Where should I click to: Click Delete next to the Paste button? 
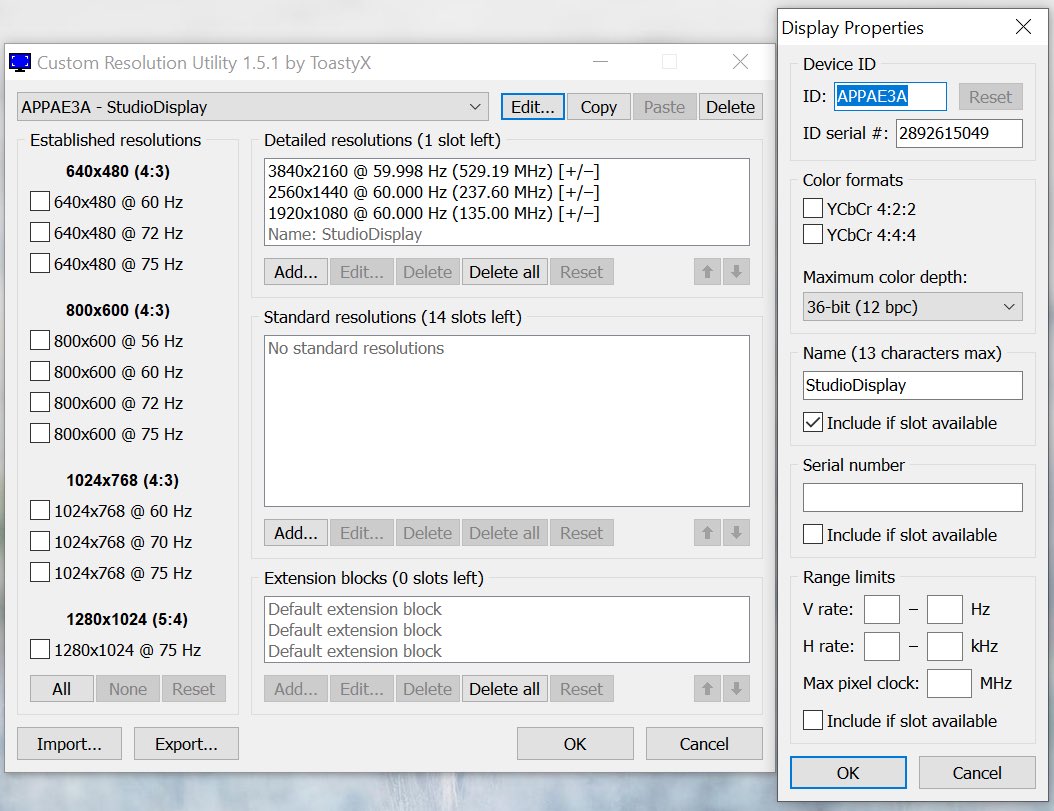tap(730, 107)
